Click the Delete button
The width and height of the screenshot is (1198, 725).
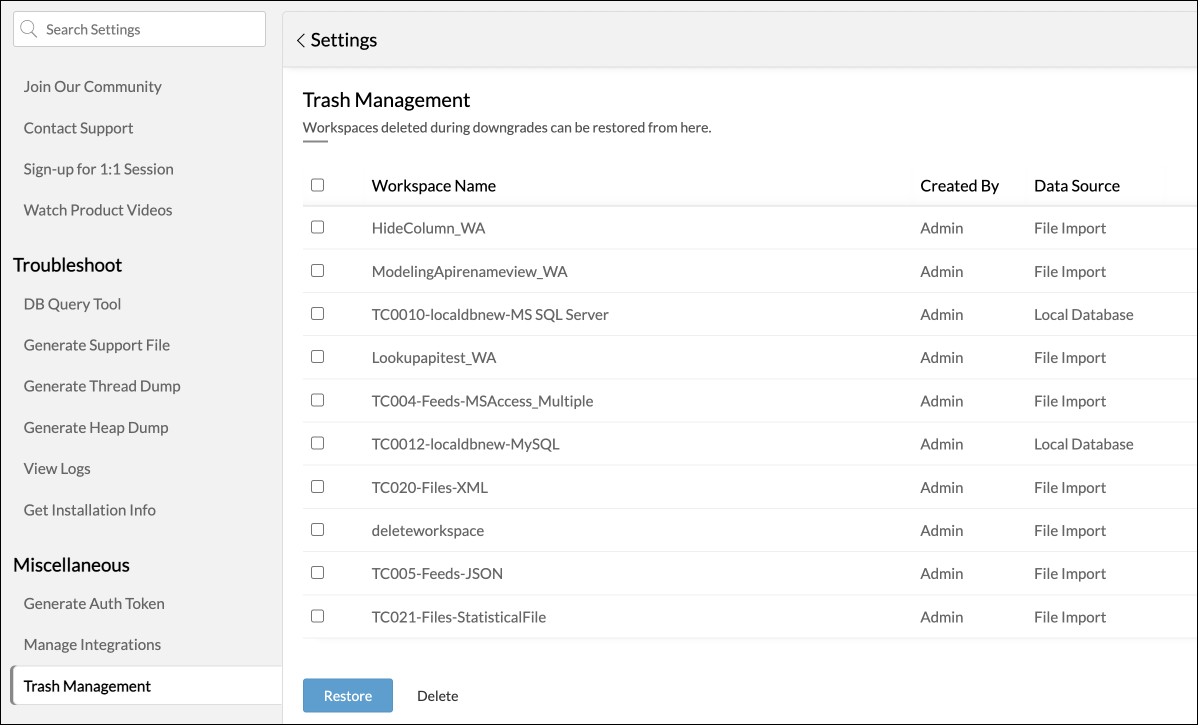tap(437, 696)
